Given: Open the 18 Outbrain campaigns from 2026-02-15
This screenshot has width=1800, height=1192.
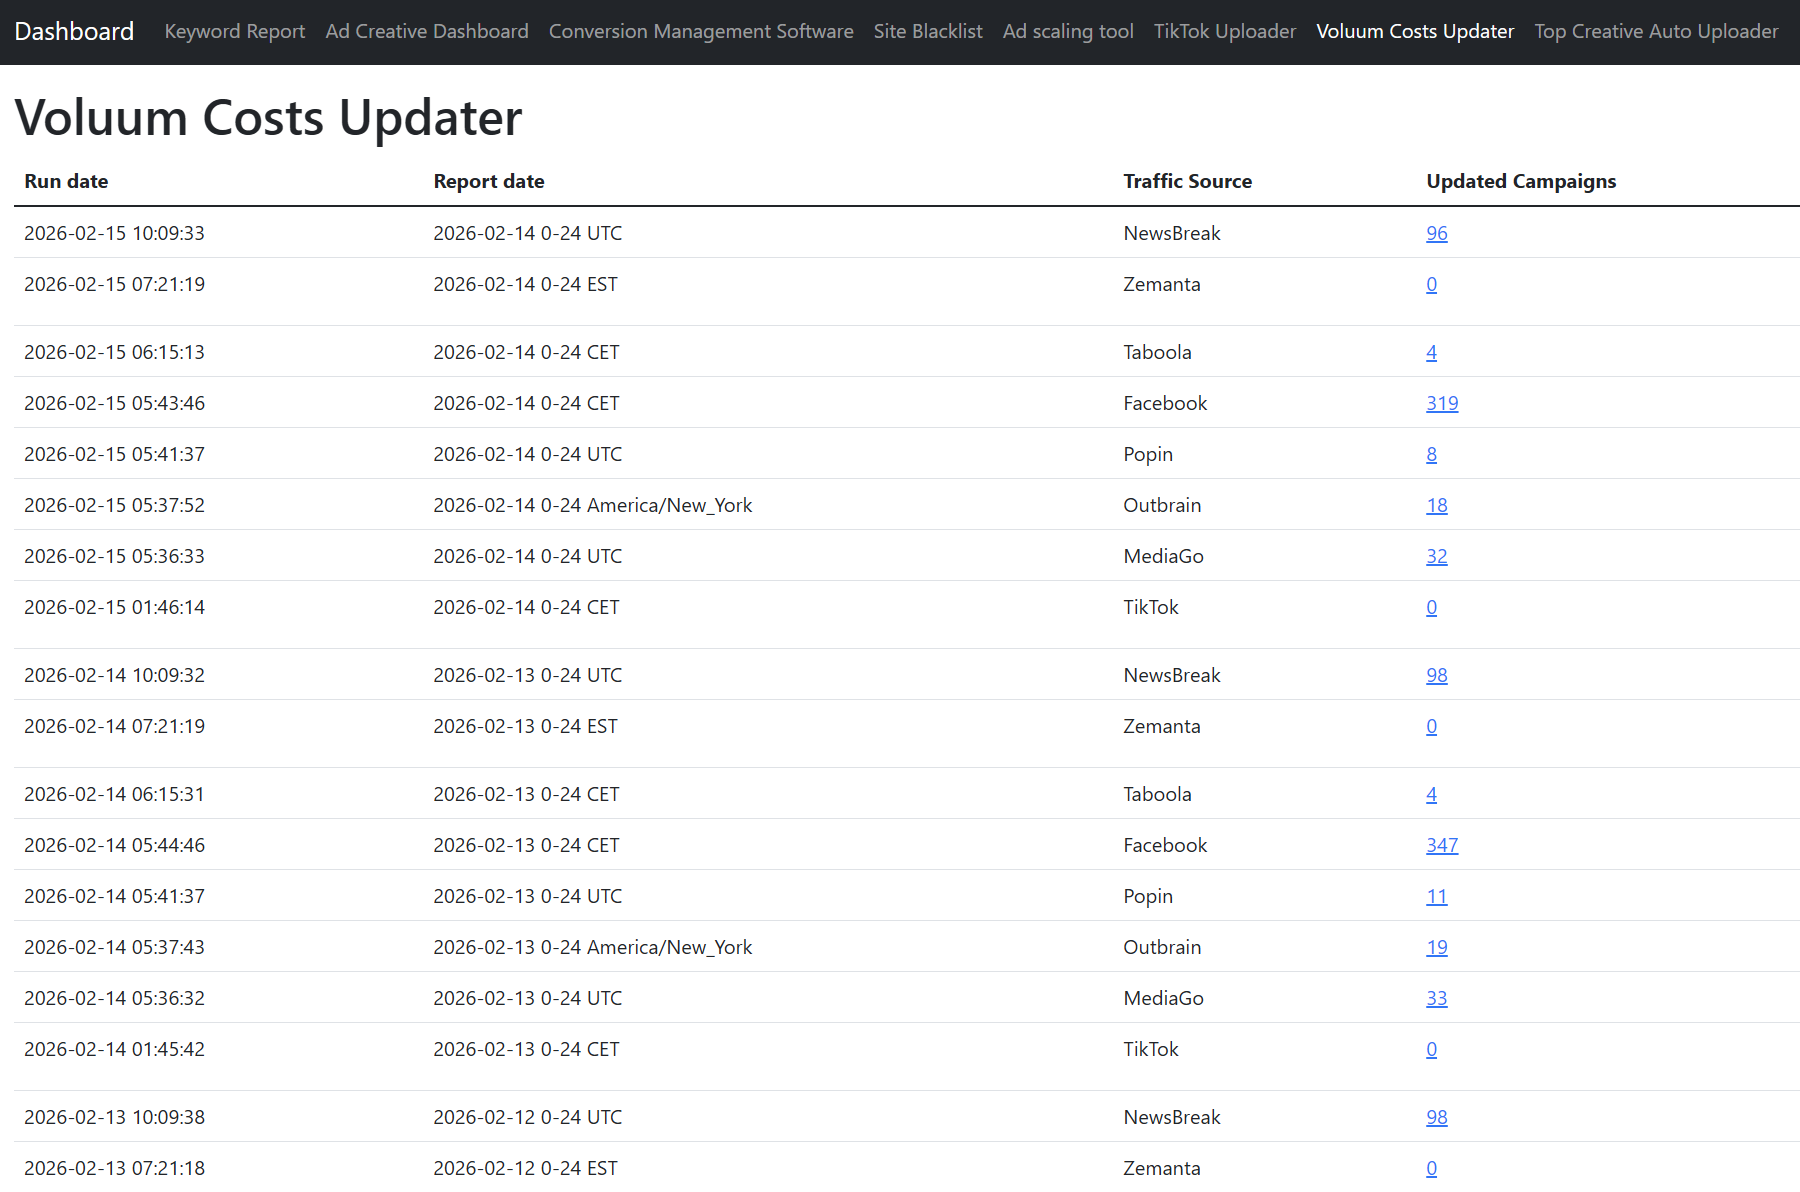Looking at the screenshot, I should click(x=1437, y=505).
